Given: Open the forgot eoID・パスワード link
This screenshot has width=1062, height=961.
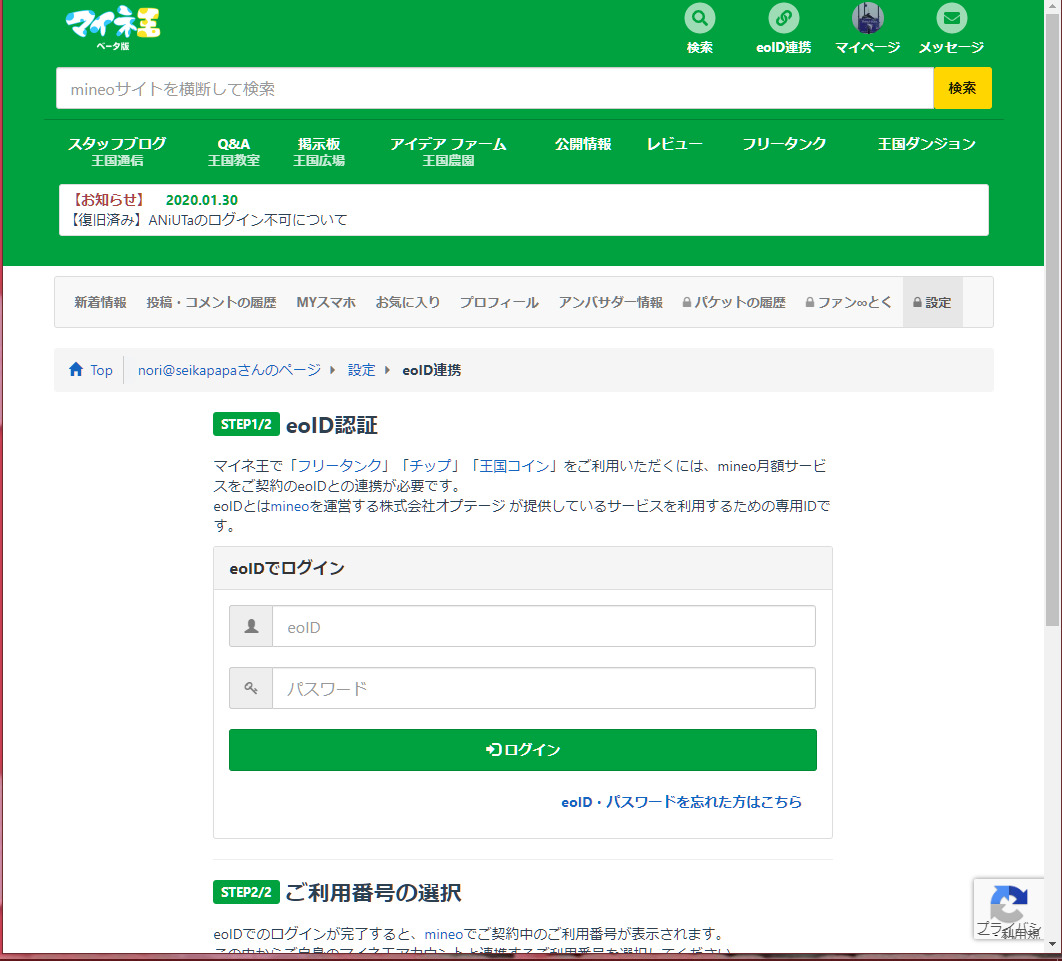Looking at the screenshot, I should click(x=681, y=802).
